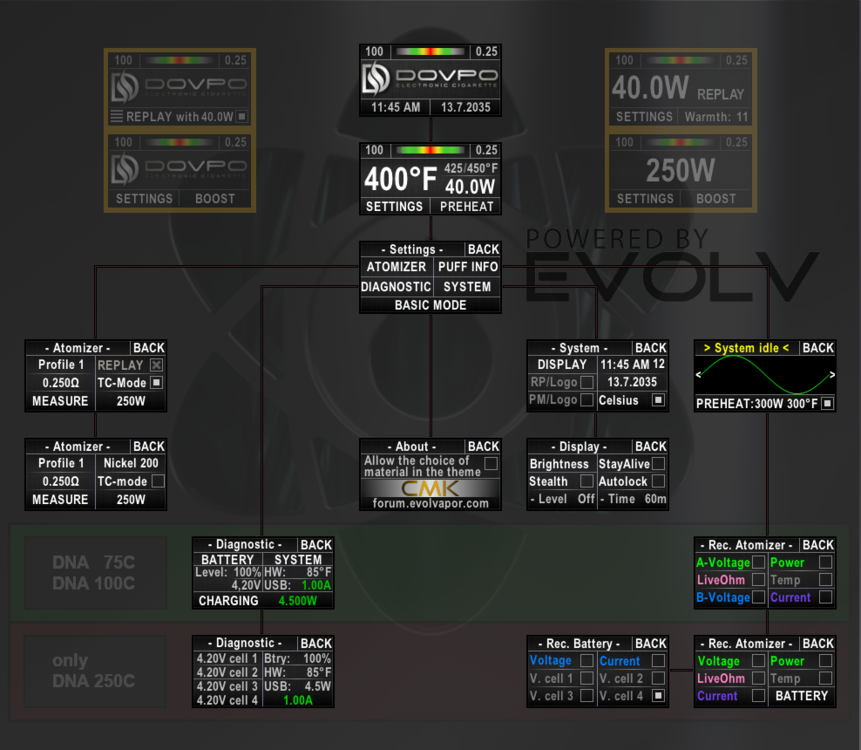
Task: Click the faded 250W power readout
Action: click(680, 170)
